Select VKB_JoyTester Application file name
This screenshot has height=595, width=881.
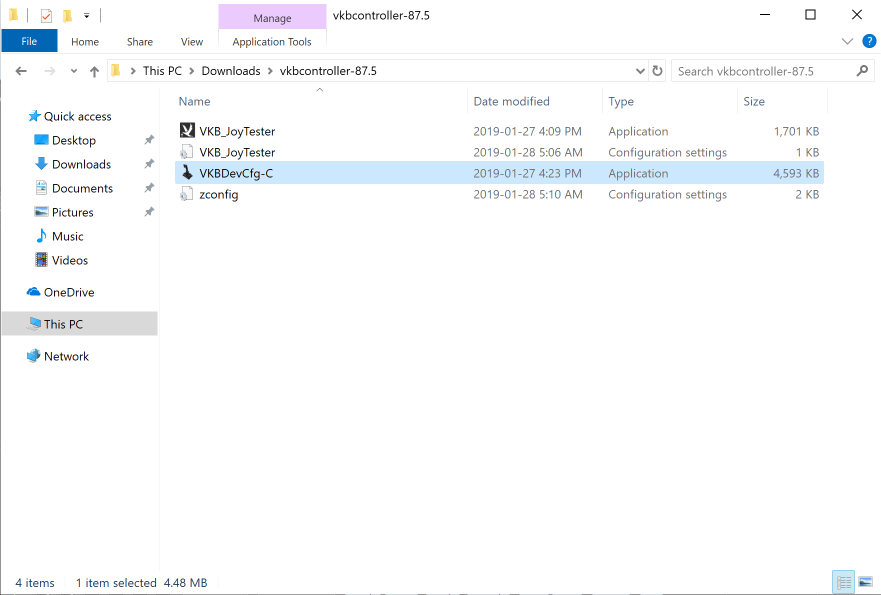(x=237, y=131)
